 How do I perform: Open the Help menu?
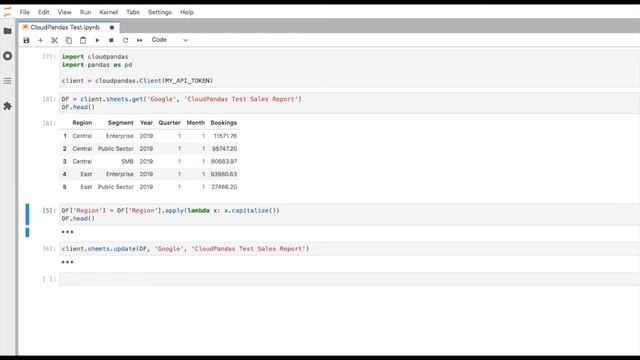(x=187, y=12)
